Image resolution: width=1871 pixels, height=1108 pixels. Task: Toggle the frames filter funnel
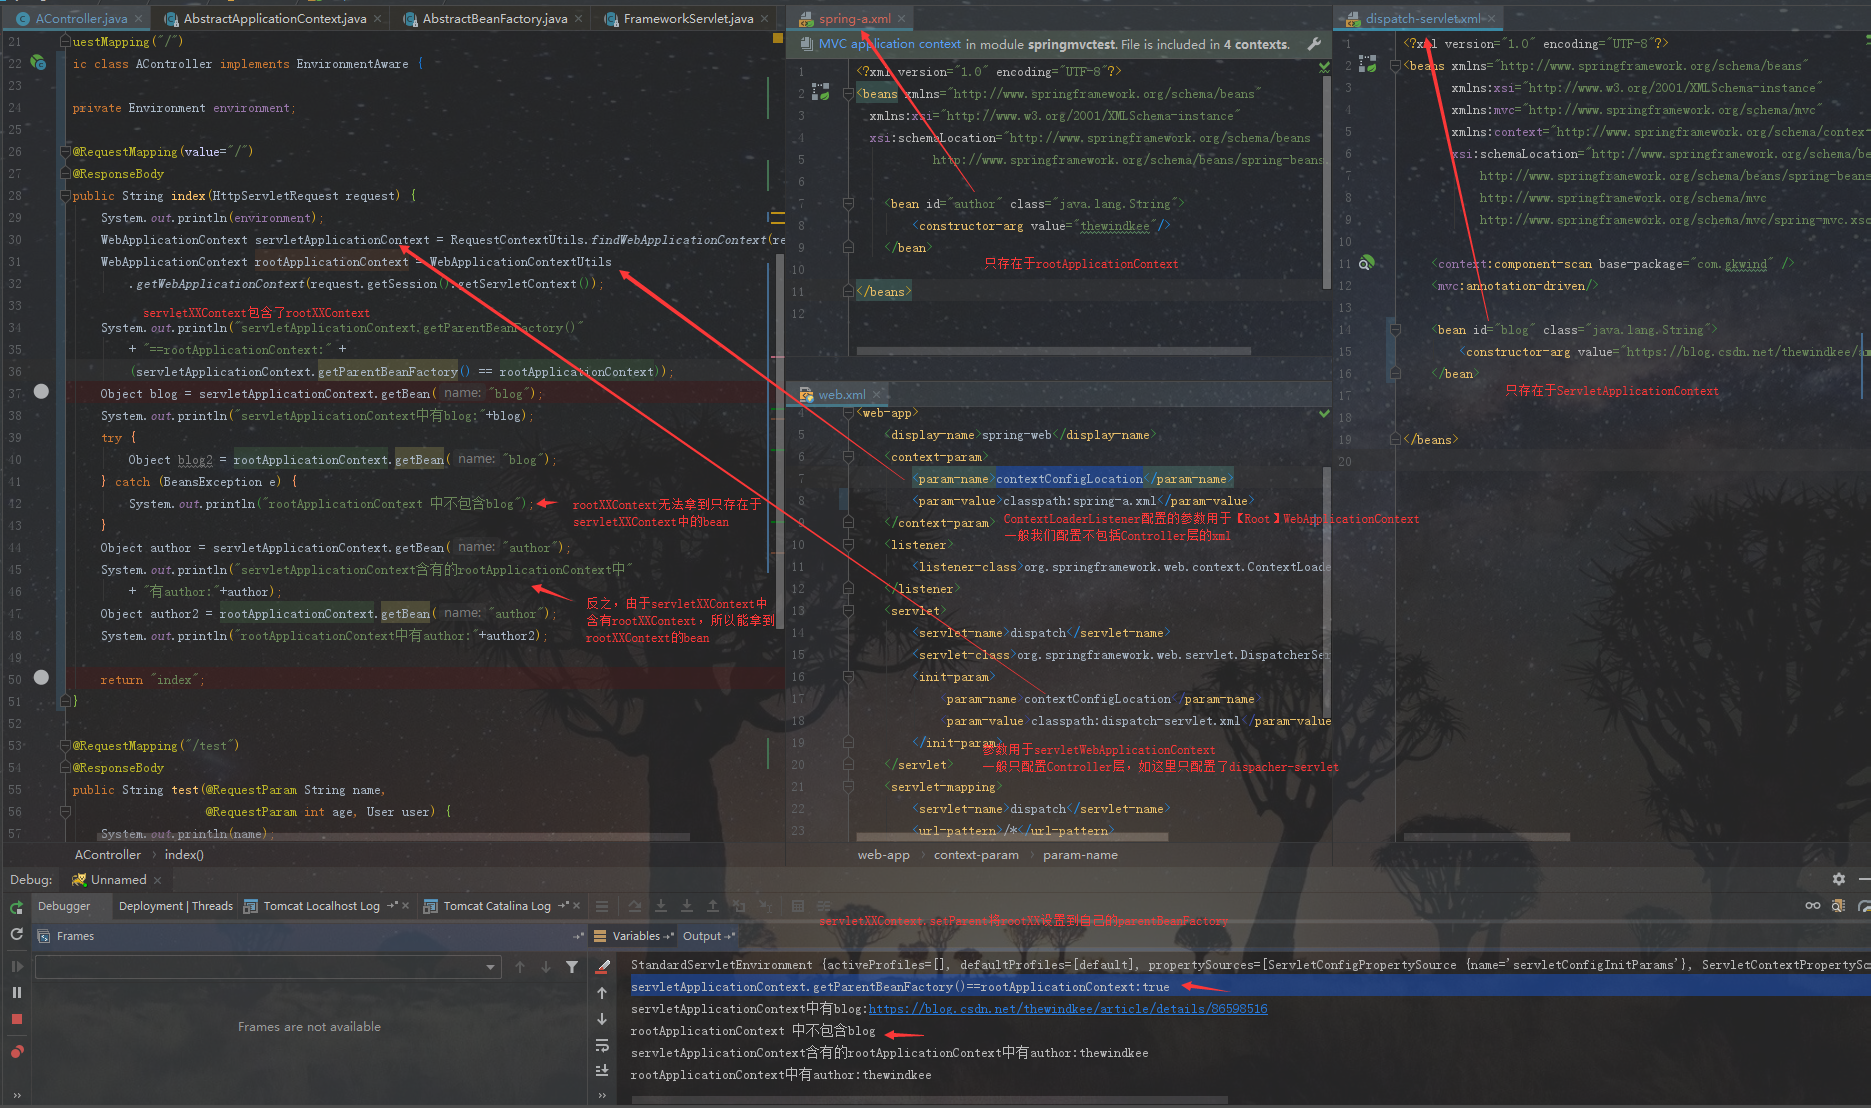coord(572,967)
